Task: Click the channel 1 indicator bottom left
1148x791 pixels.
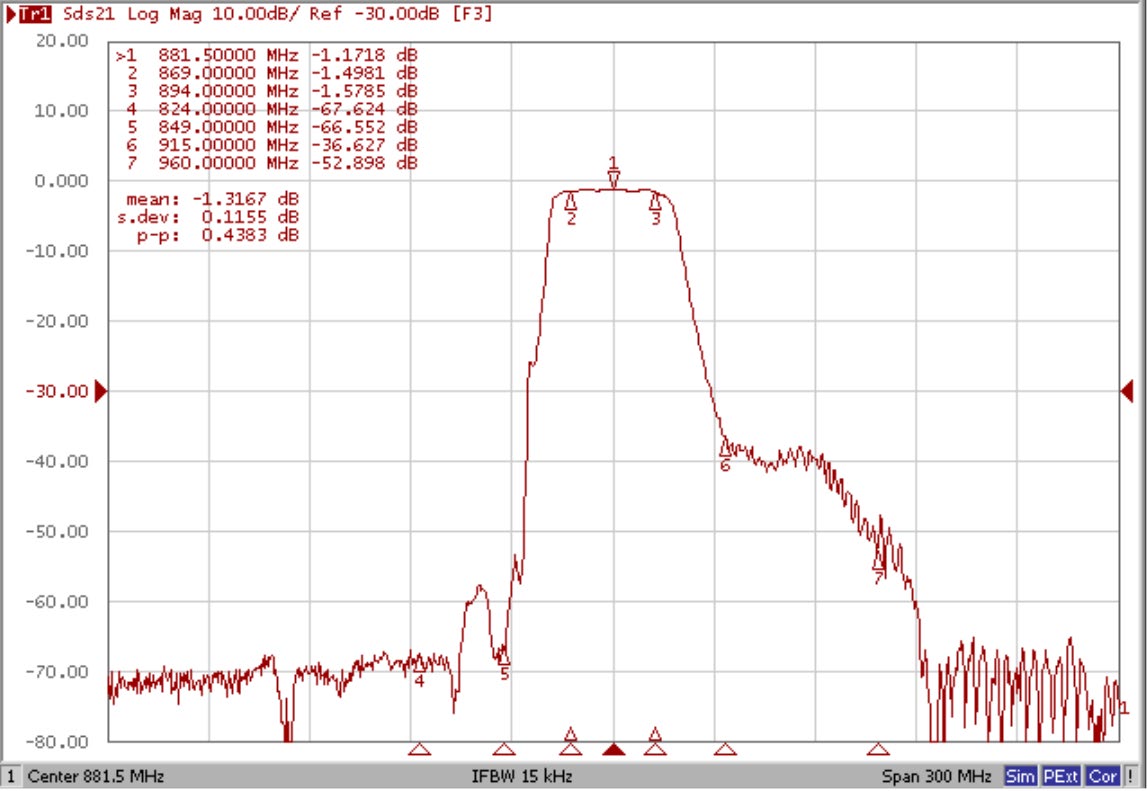Action: point(10,775)
